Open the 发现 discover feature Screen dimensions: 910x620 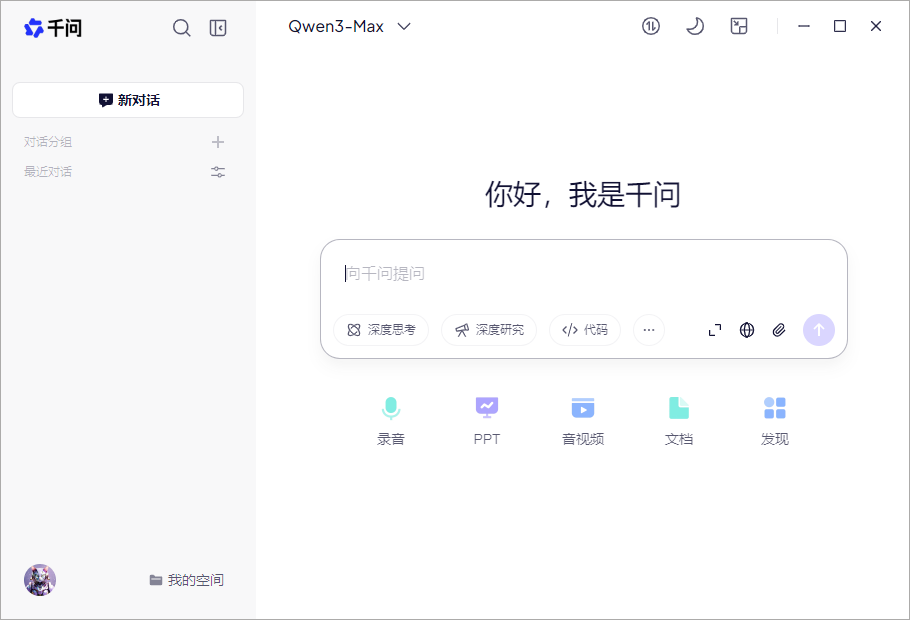pyautogui.click(x=775, y=421)
